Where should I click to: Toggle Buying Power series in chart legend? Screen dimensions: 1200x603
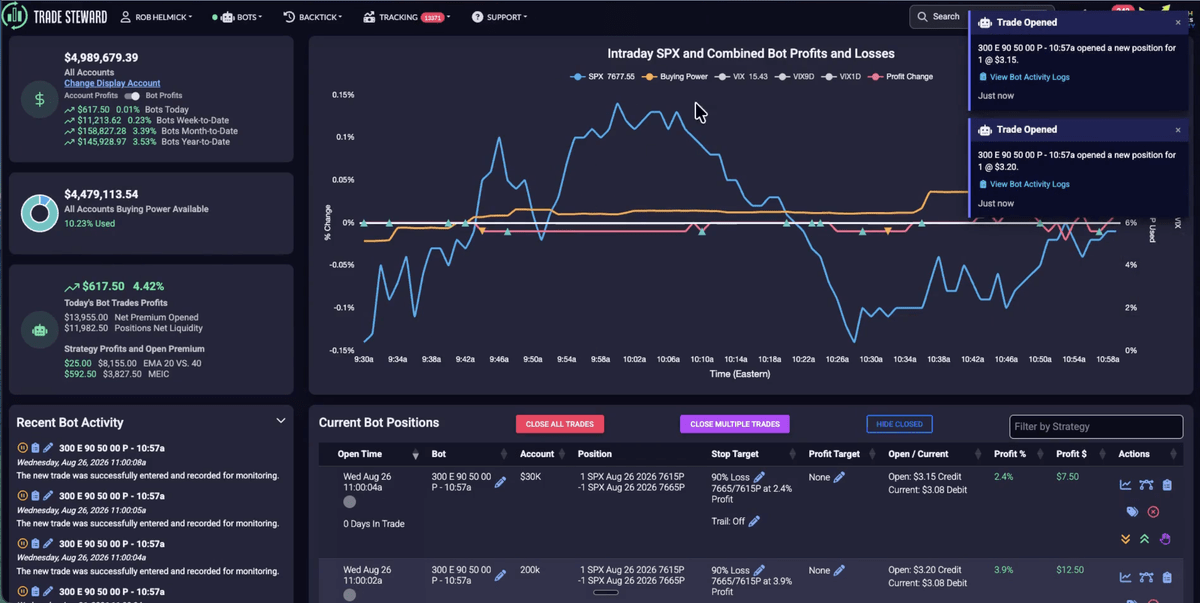(675, 76)
